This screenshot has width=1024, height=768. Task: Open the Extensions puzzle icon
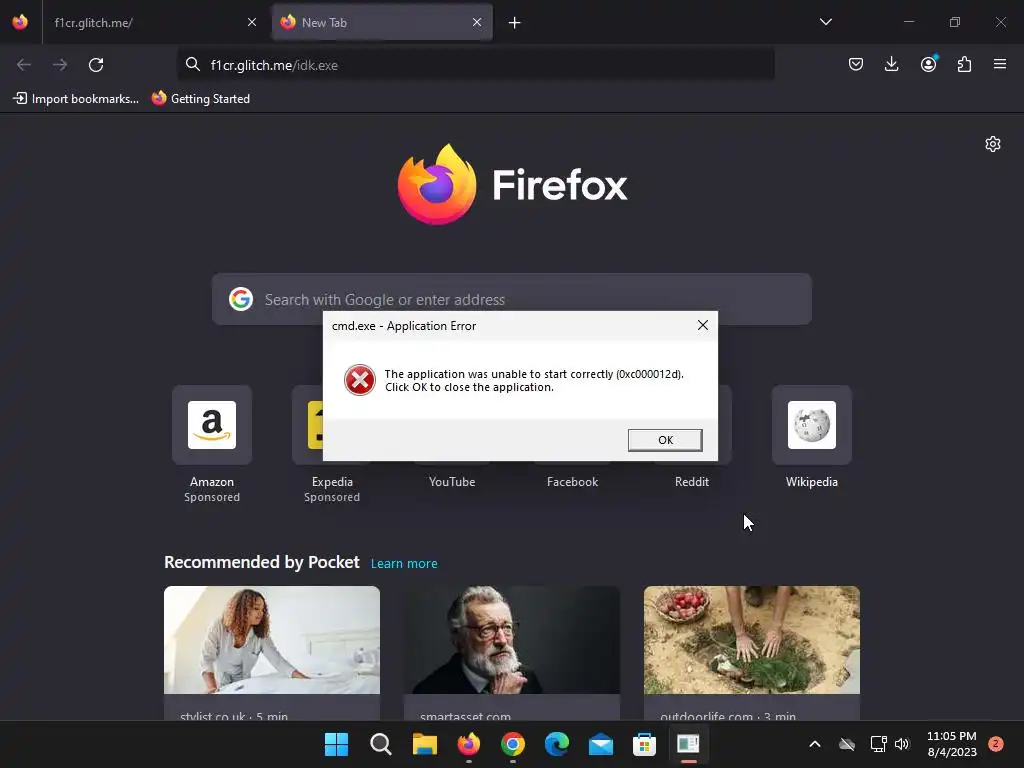[964, 64]
